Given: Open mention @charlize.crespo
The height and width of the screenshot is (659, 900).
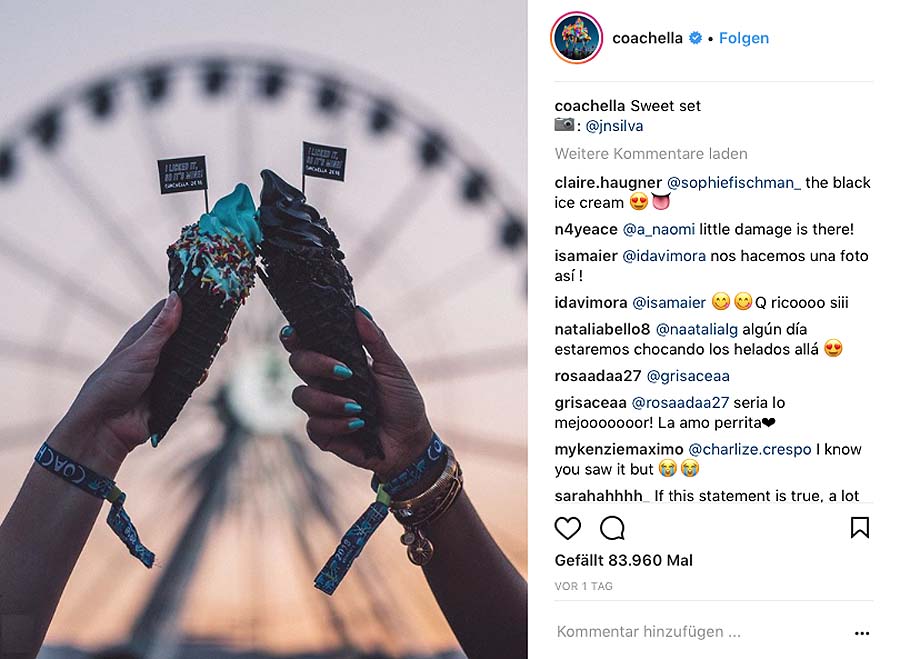Looking at the screenshot, I should point(750,449).
